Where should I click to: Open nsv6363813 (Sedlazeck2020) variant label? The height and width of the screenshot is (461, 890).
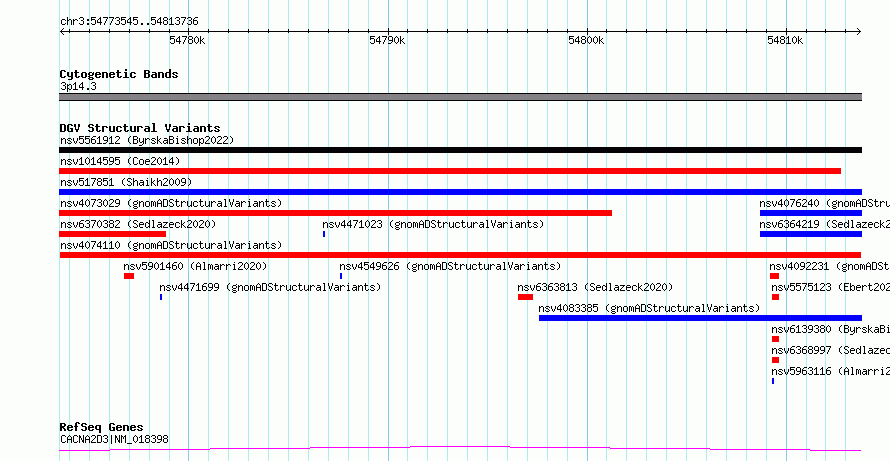point(595,287)
